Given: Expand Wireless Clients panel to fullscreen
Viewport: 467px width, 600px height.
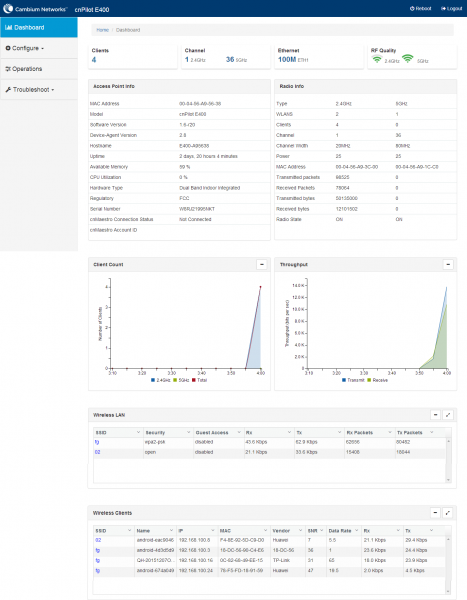Looking at the screenshot, I should click(x=448, y=513).
